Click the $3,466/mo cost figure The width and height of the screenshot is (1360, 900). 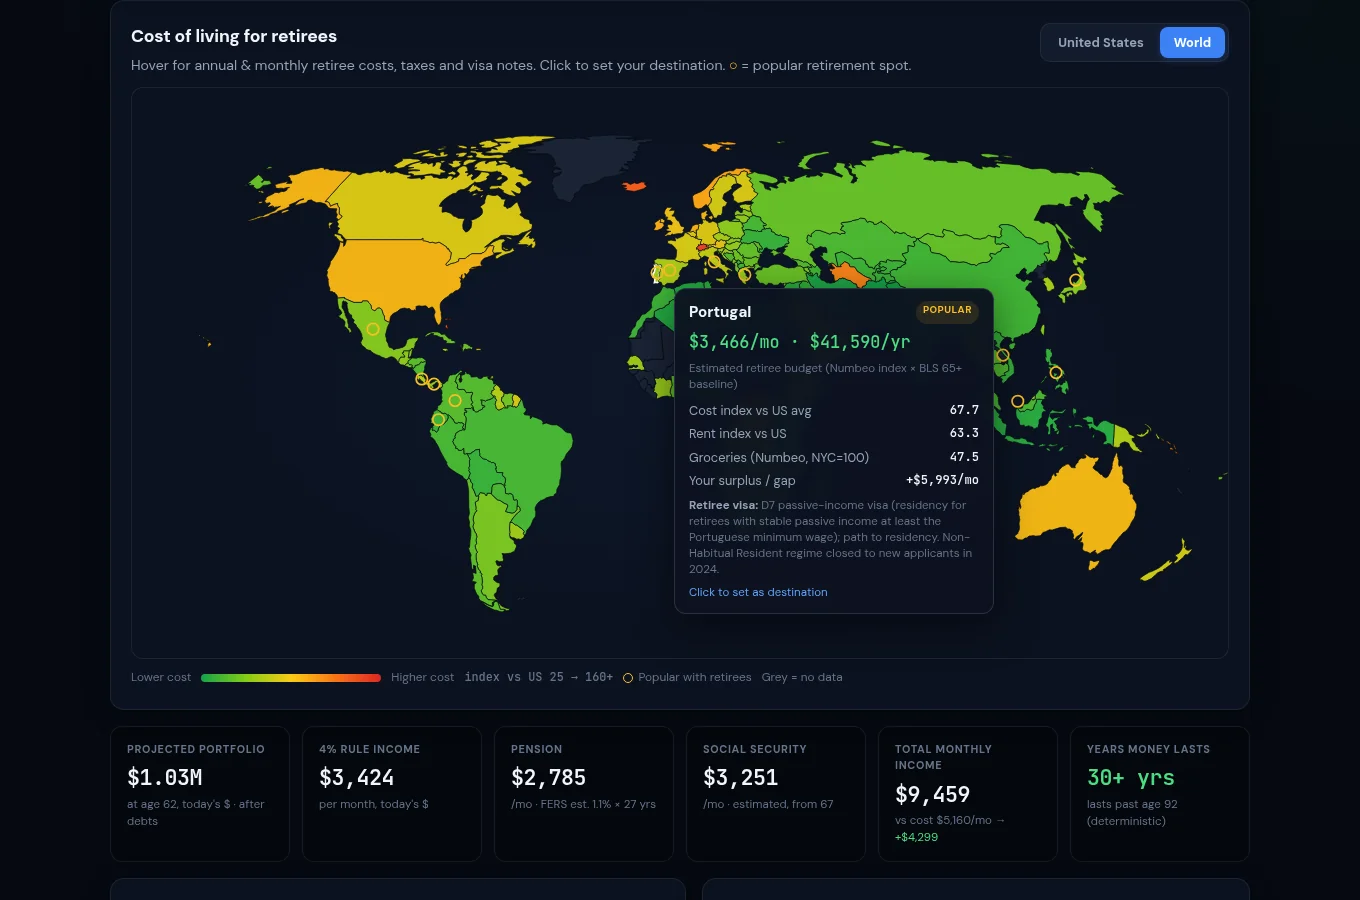(734, 342)
